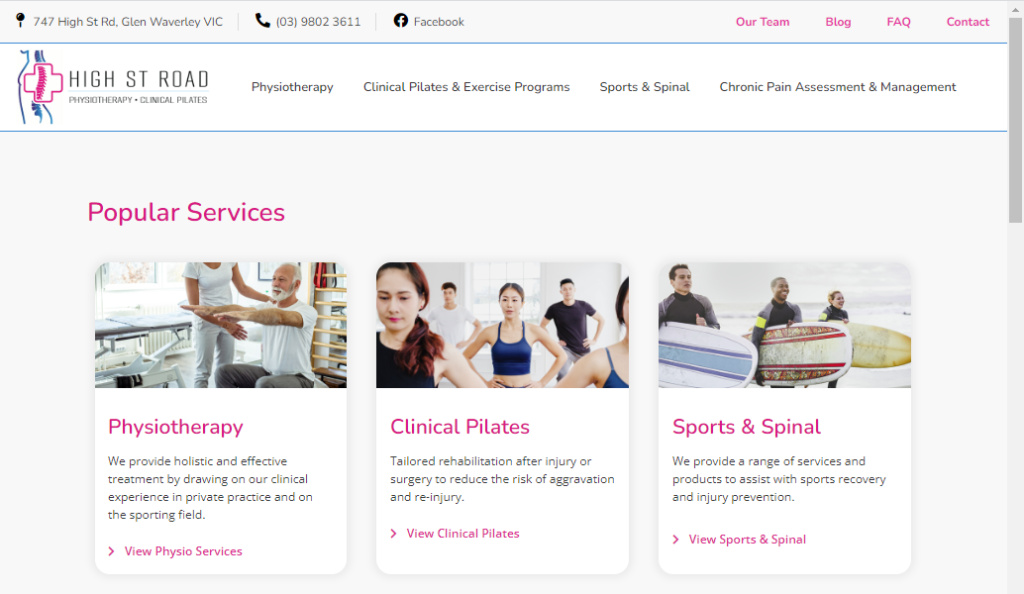Click chevron arrow before View Clinical Pilates

click(393, 534)
